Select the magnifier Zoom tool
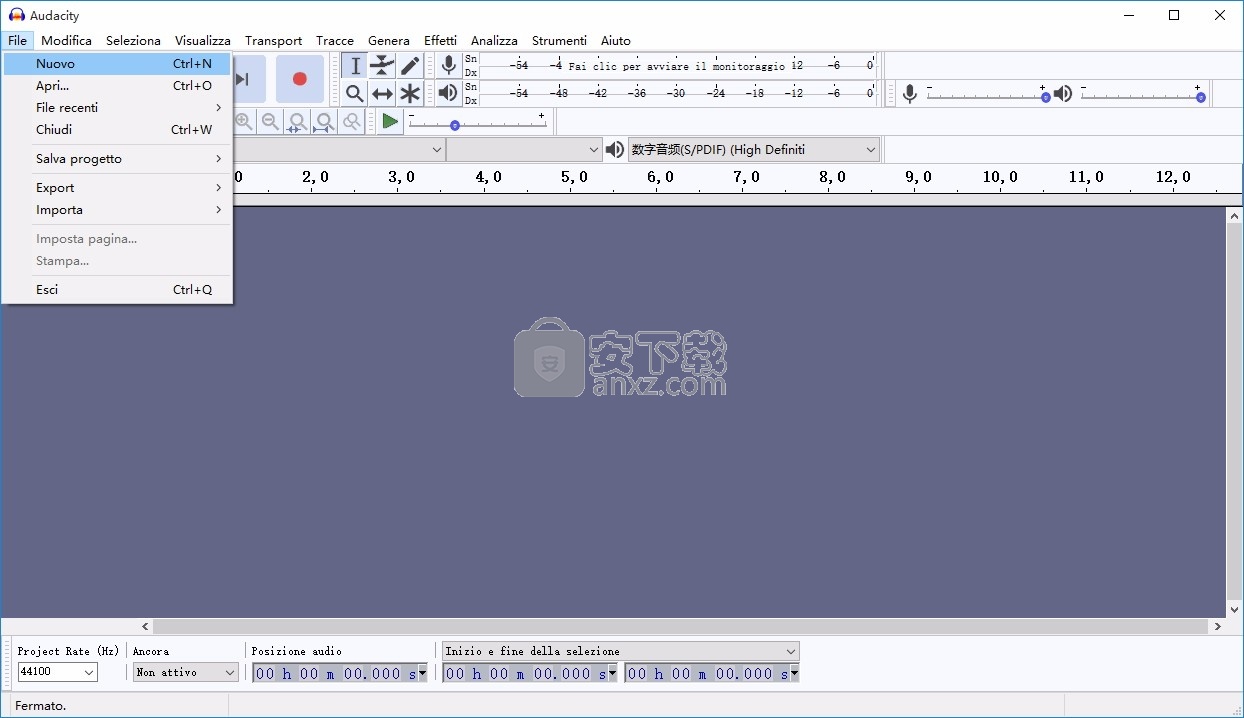The height and width of the screenshot is (718, 1244). tap(355, 93)
